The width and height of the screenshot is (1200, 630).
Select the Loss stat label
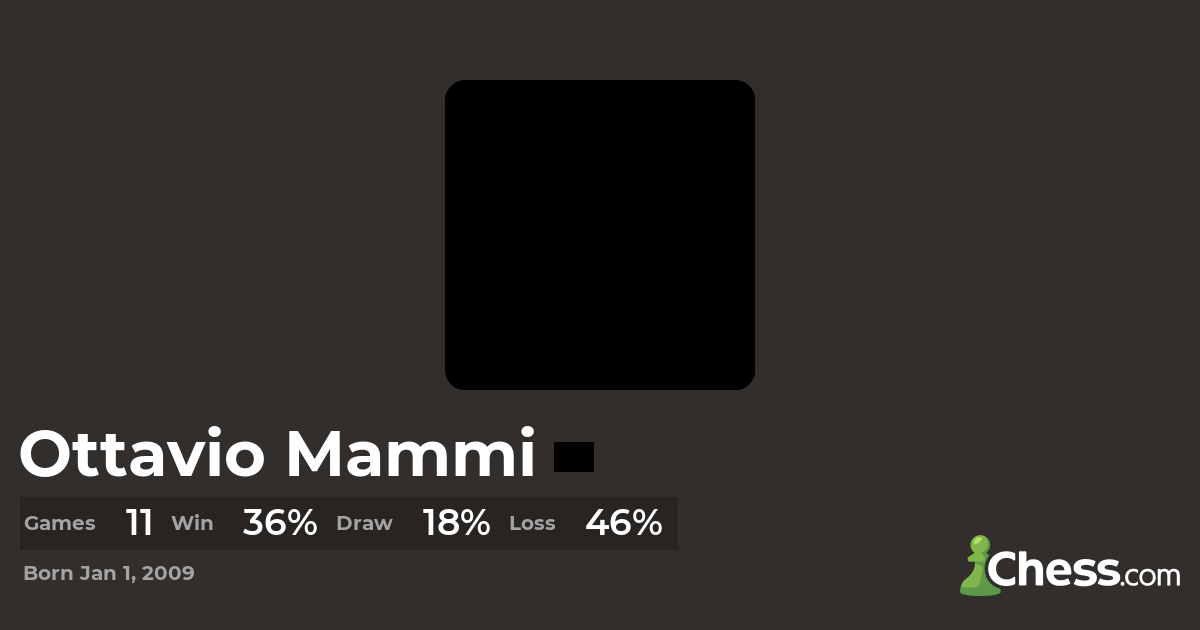[x=532, y=523]
